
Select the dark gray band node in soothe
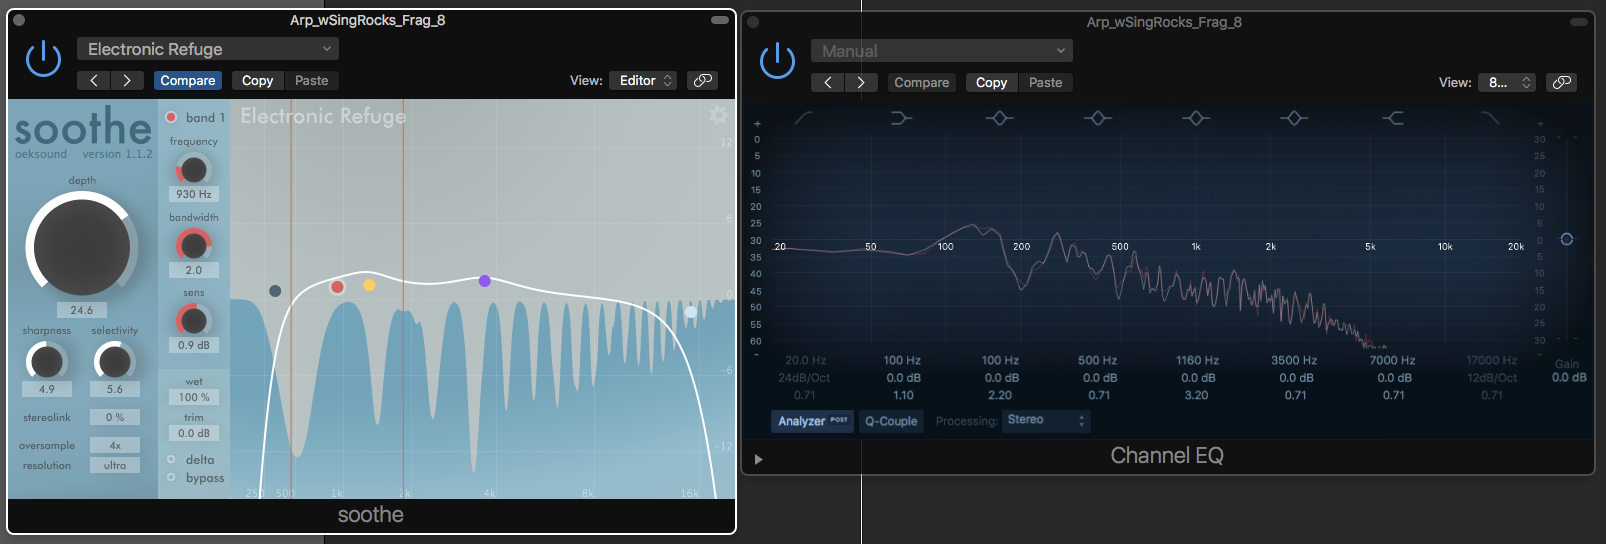[x=275, y=291]
